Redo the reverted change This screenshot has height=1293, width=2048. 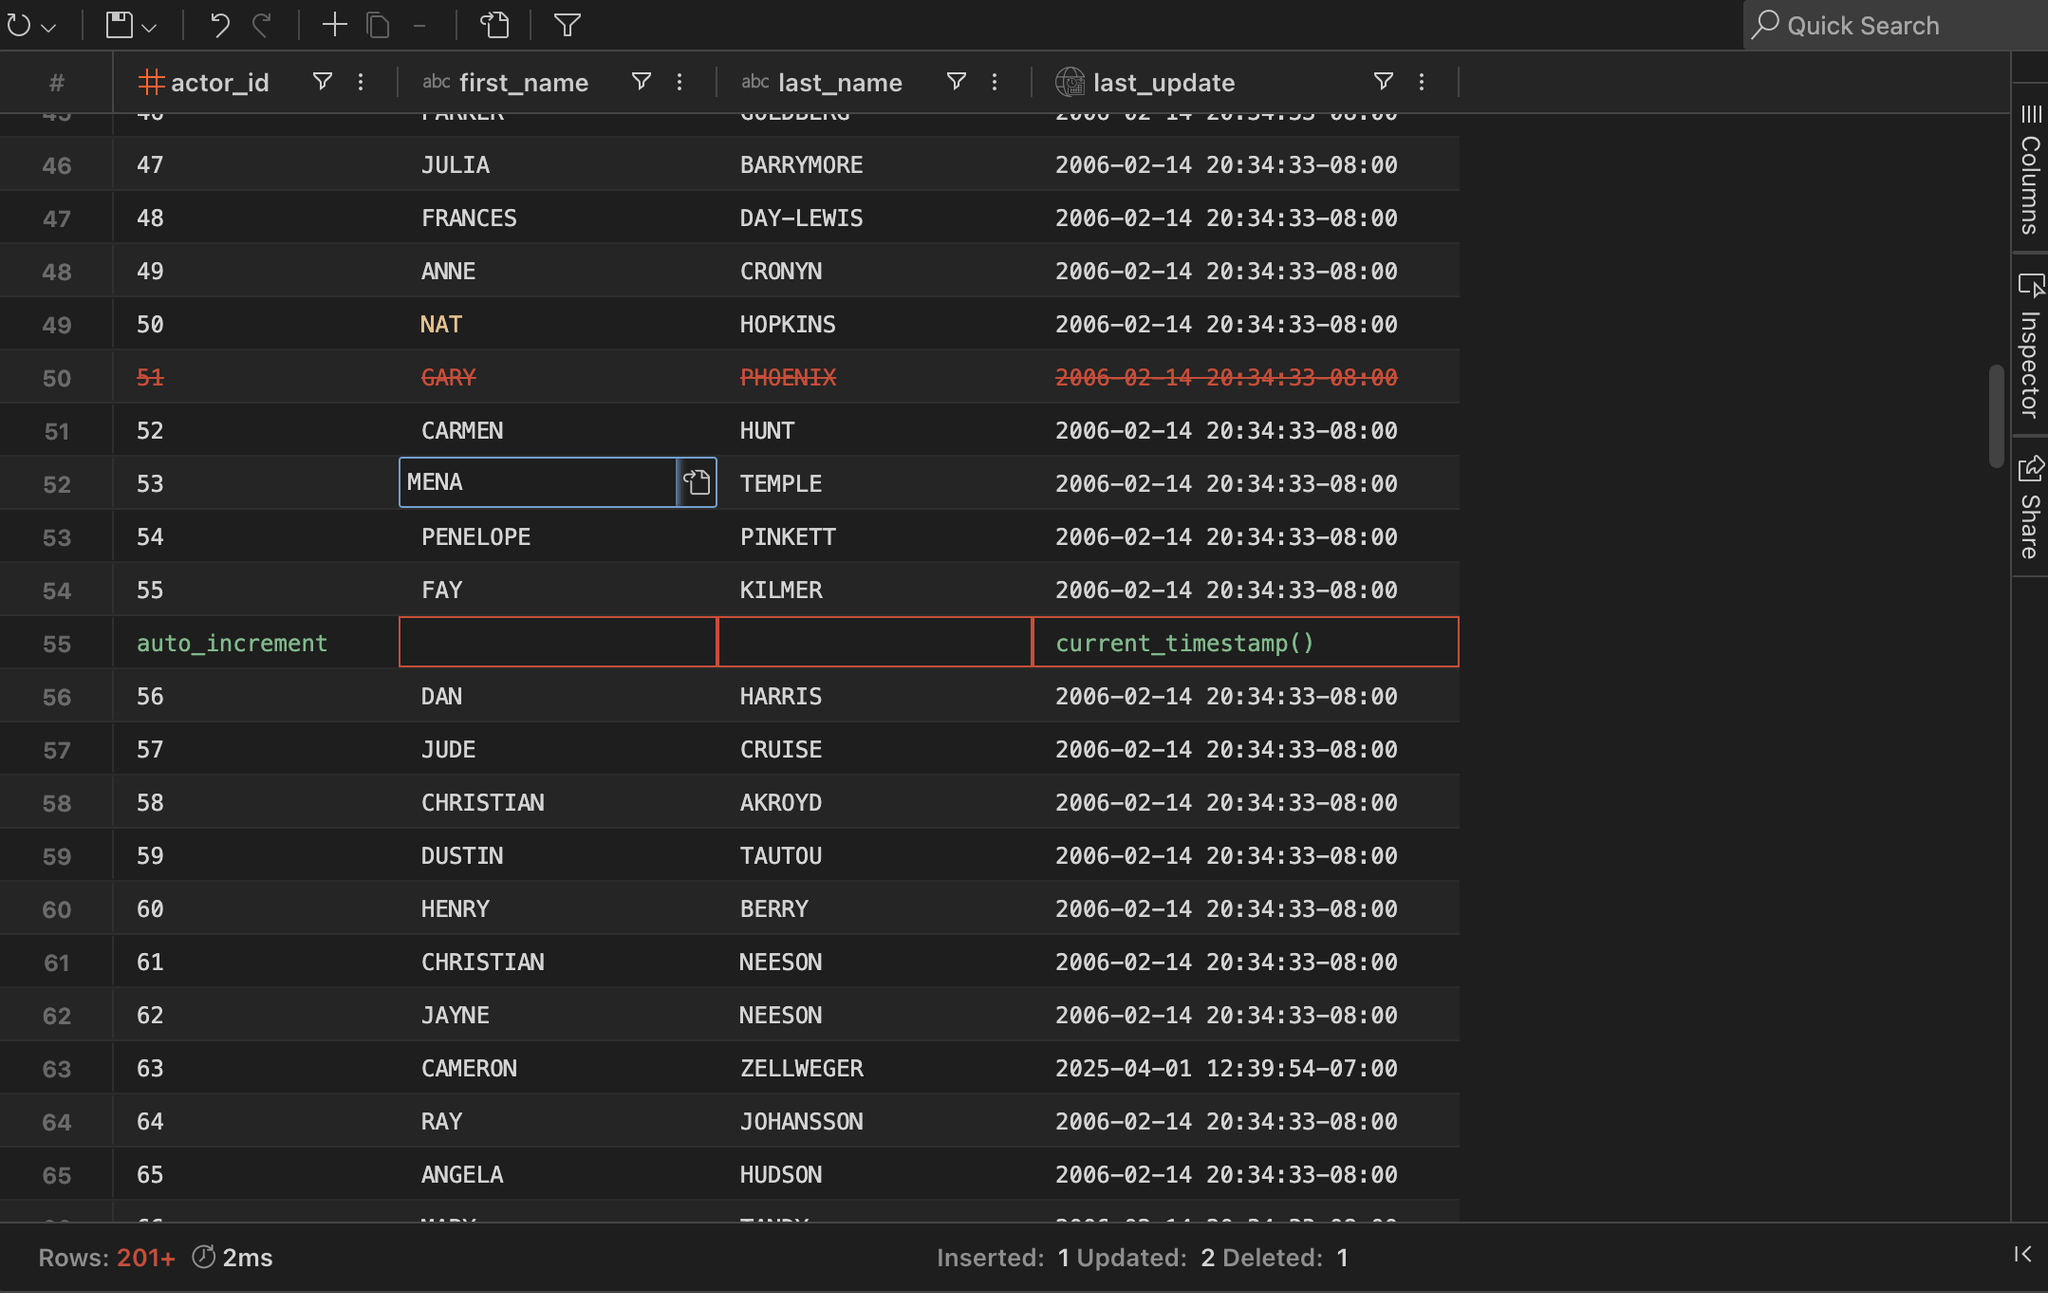(x=262, y=25)
